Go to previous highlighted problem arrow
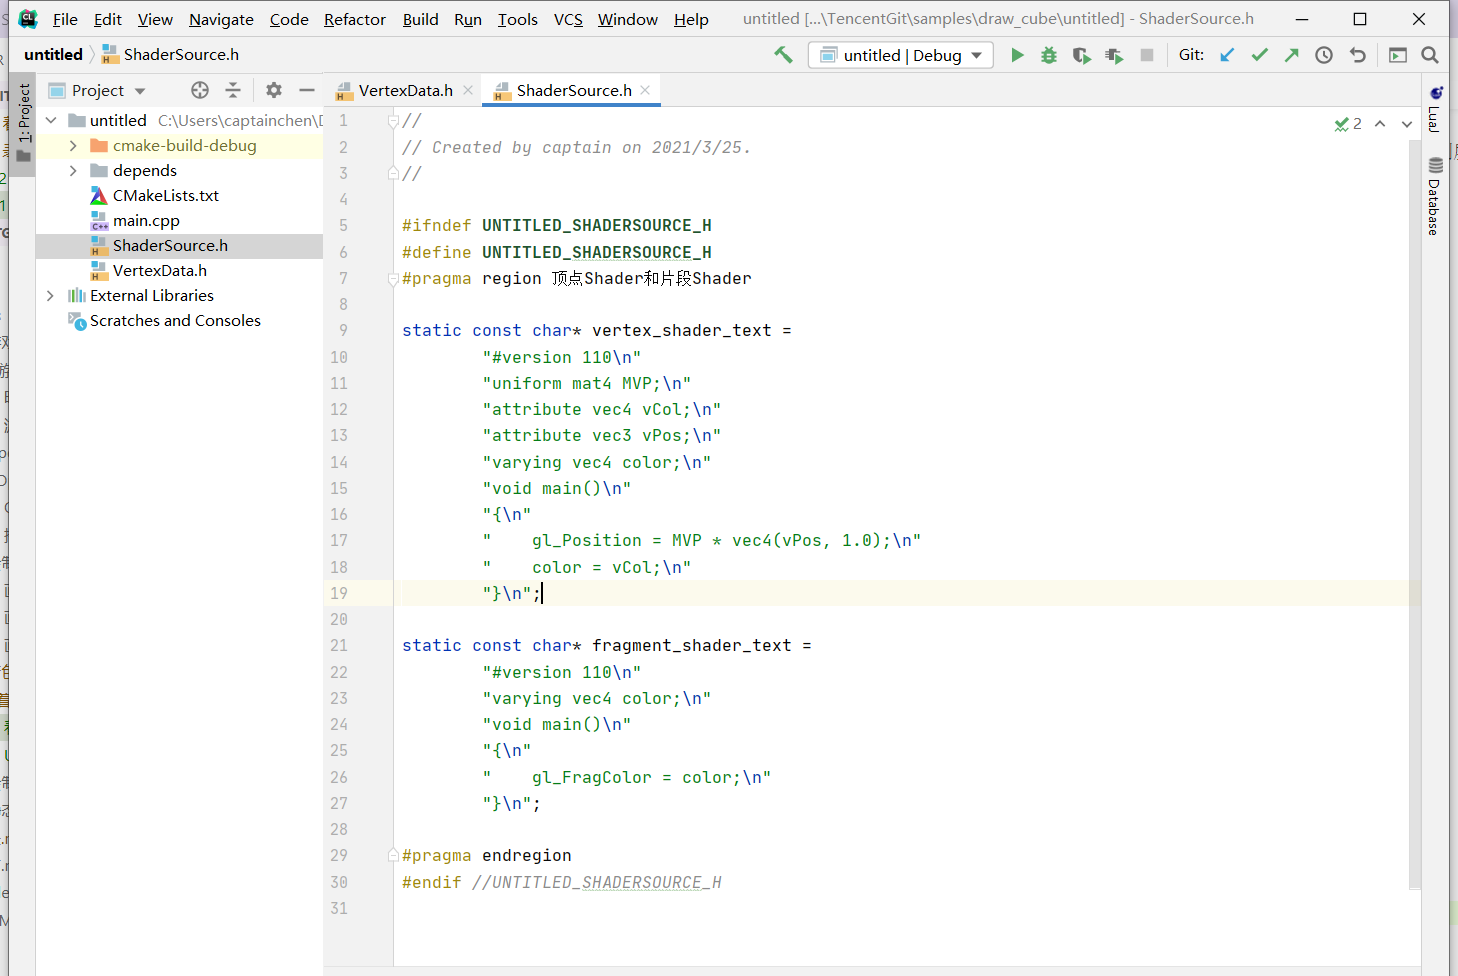Viewport: 1458px width, 976px height. (x=1380, y=124)
